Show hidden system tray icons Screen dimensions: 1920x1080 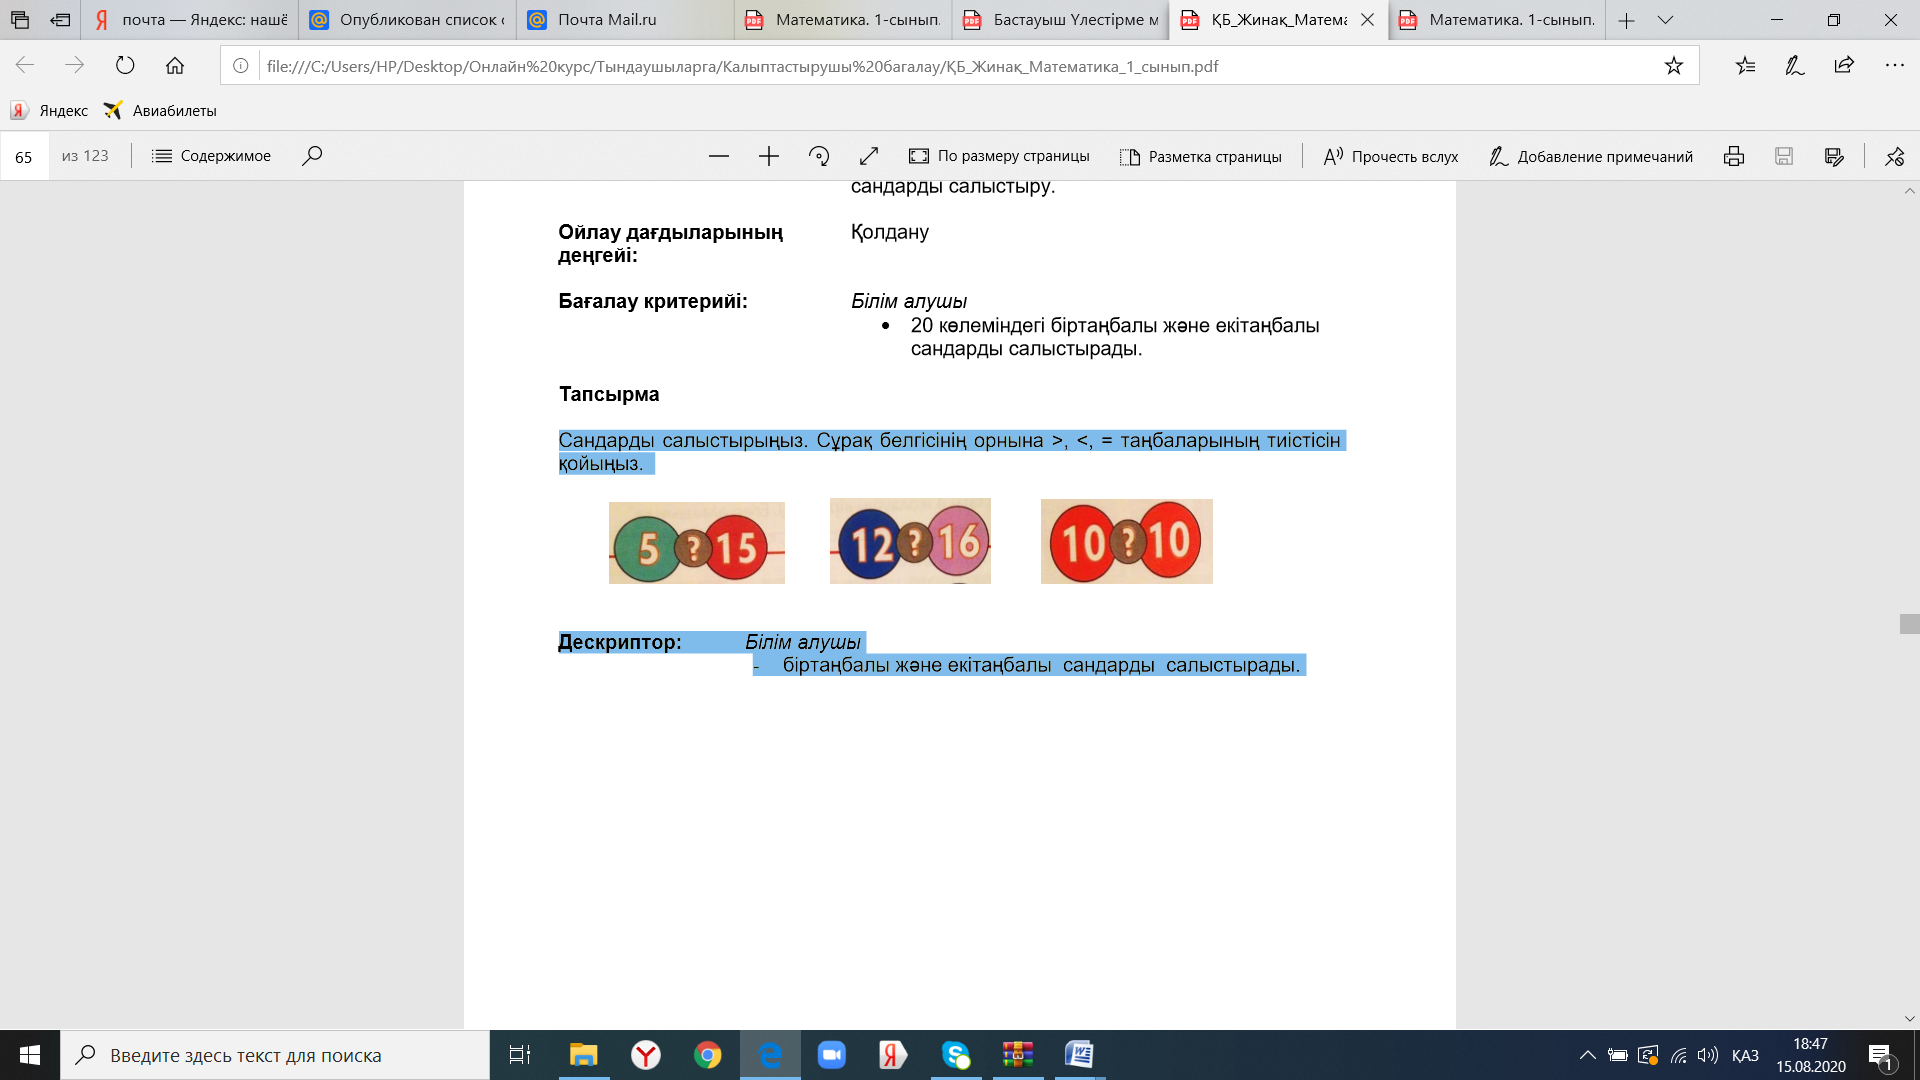[1587, 1055]
